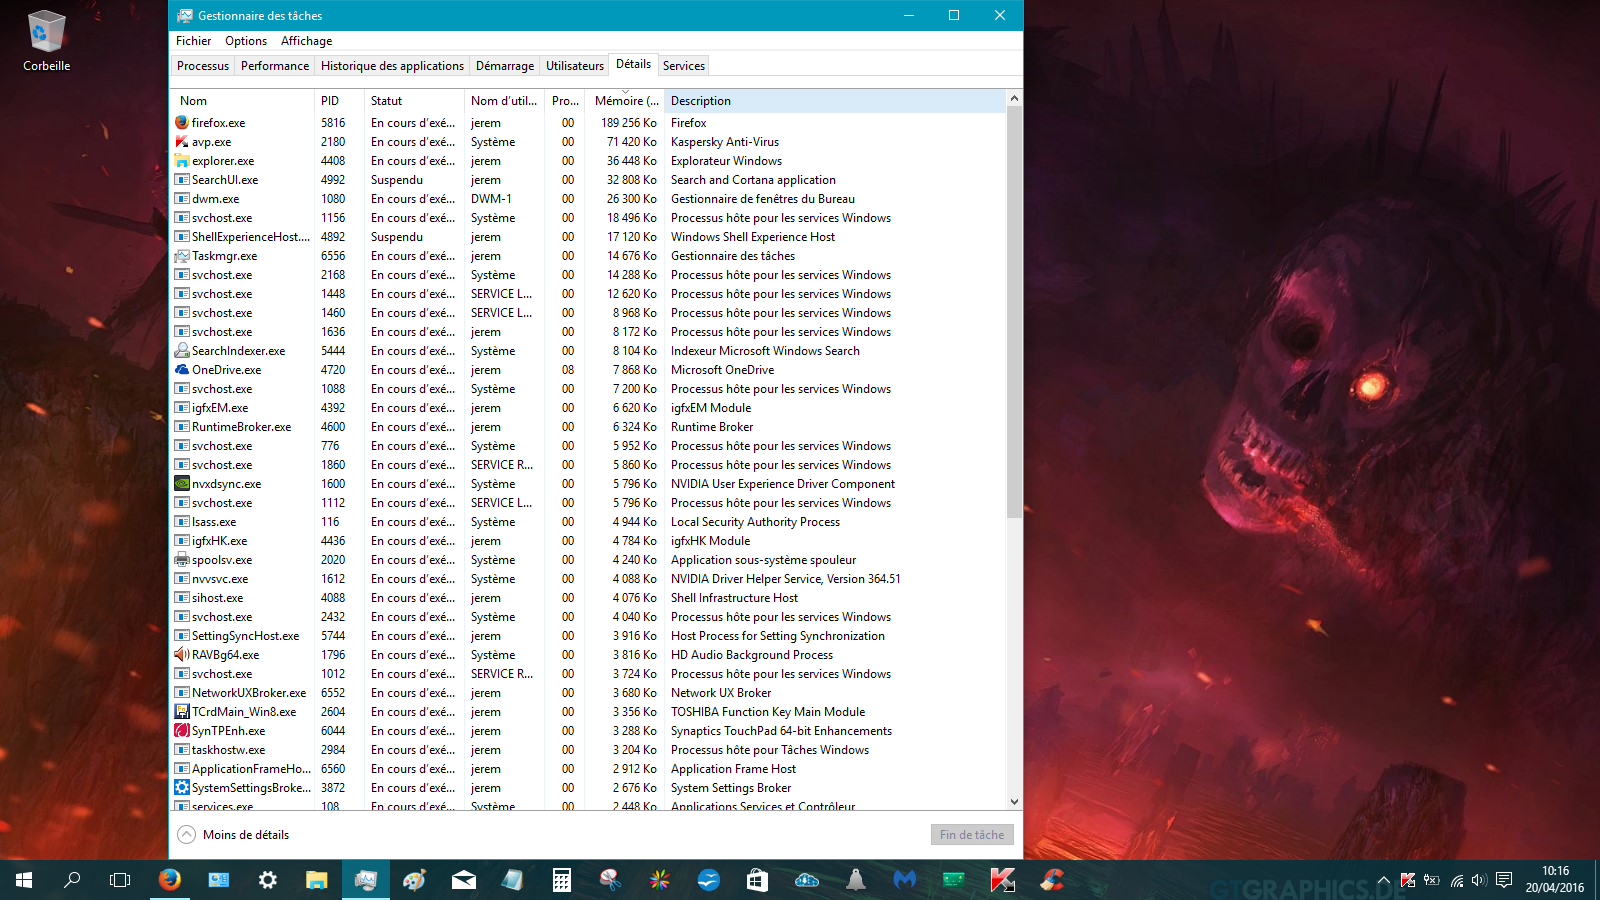Screen dimensions: 1600x900
Task: Switch to the Performance tab
Action: click(275, 66)
